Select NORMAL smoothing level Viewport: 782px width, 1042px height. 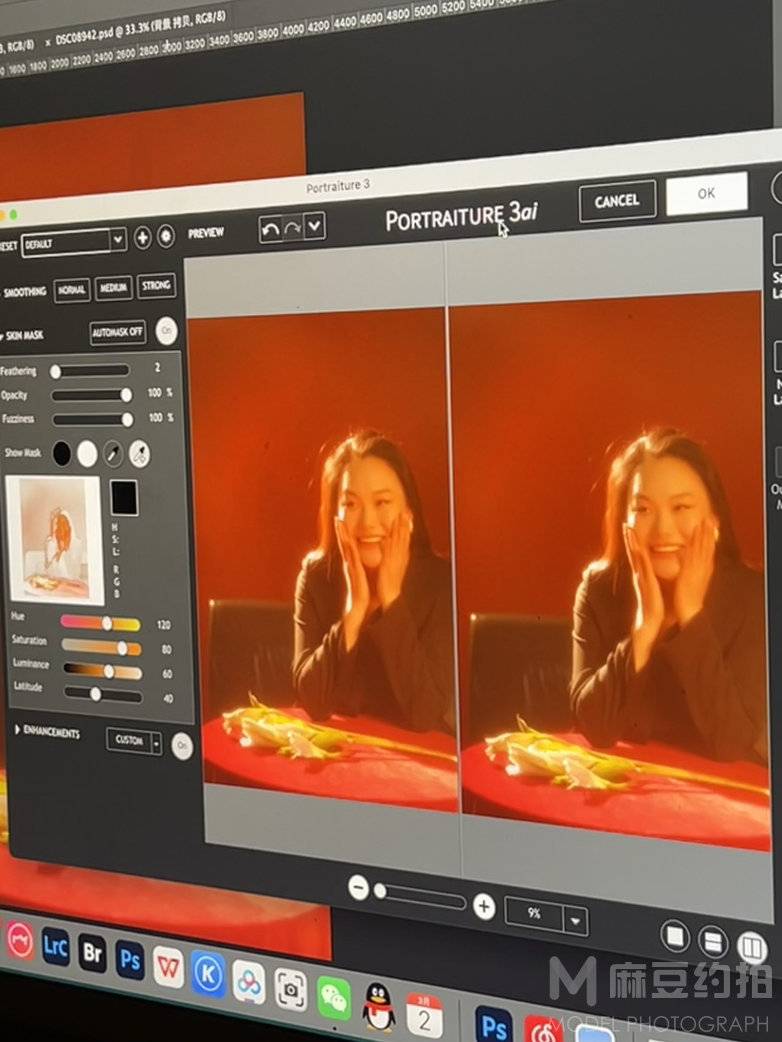(x=72, y=290)
